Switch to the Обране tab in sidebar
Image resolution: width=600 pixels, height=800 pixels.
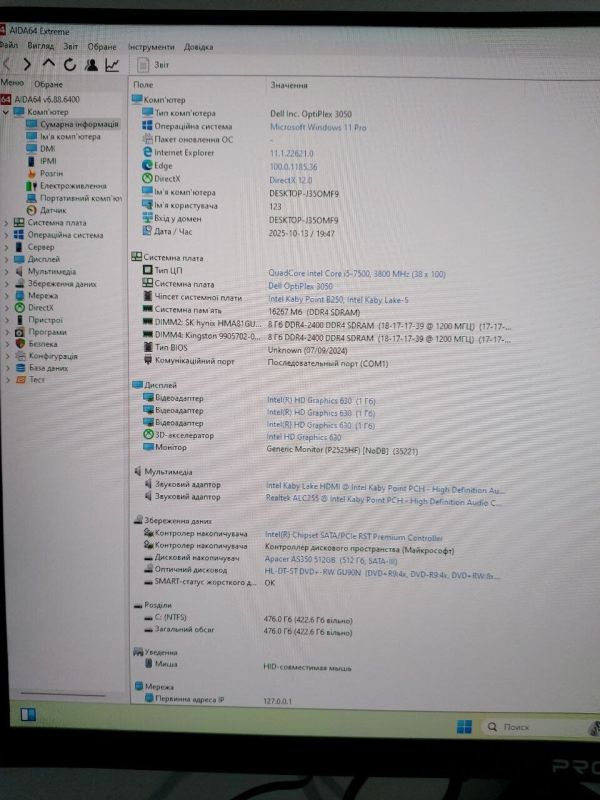[x=48, y=84]
